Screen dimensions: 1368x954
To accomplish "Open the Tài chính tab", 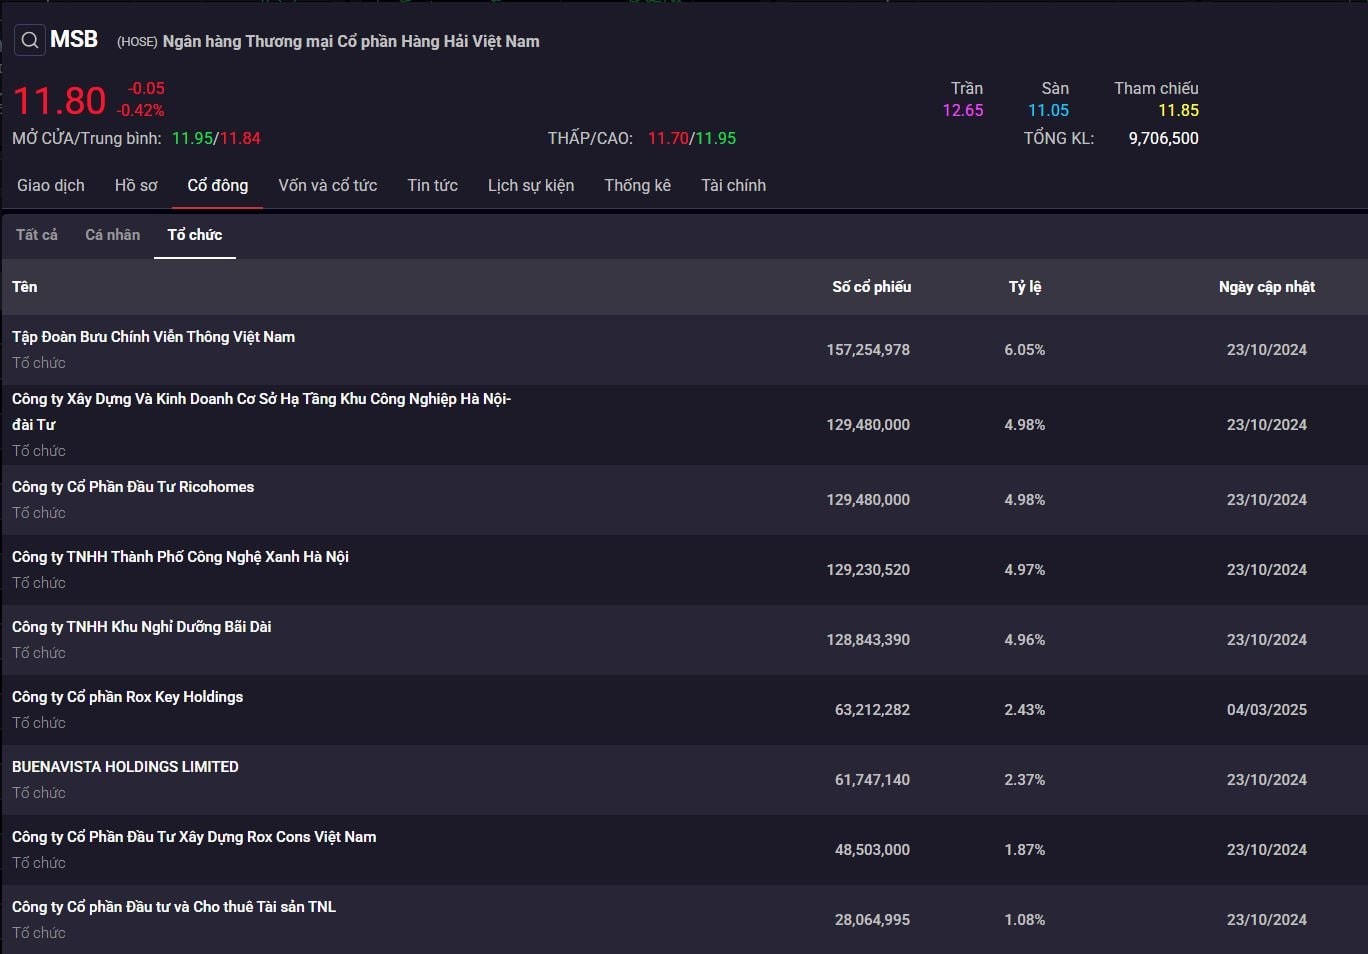I will coord(733,185).
